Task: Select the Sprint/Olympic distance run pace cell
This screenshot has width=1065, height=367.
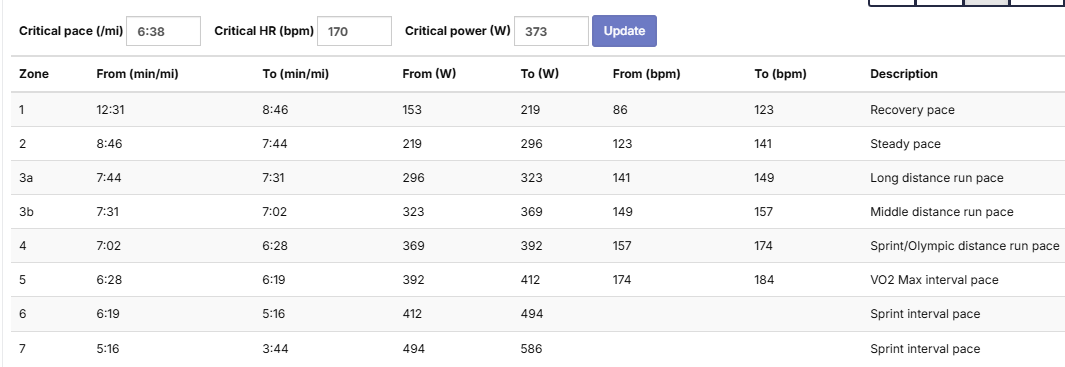Action: click(x=964, y=245)
